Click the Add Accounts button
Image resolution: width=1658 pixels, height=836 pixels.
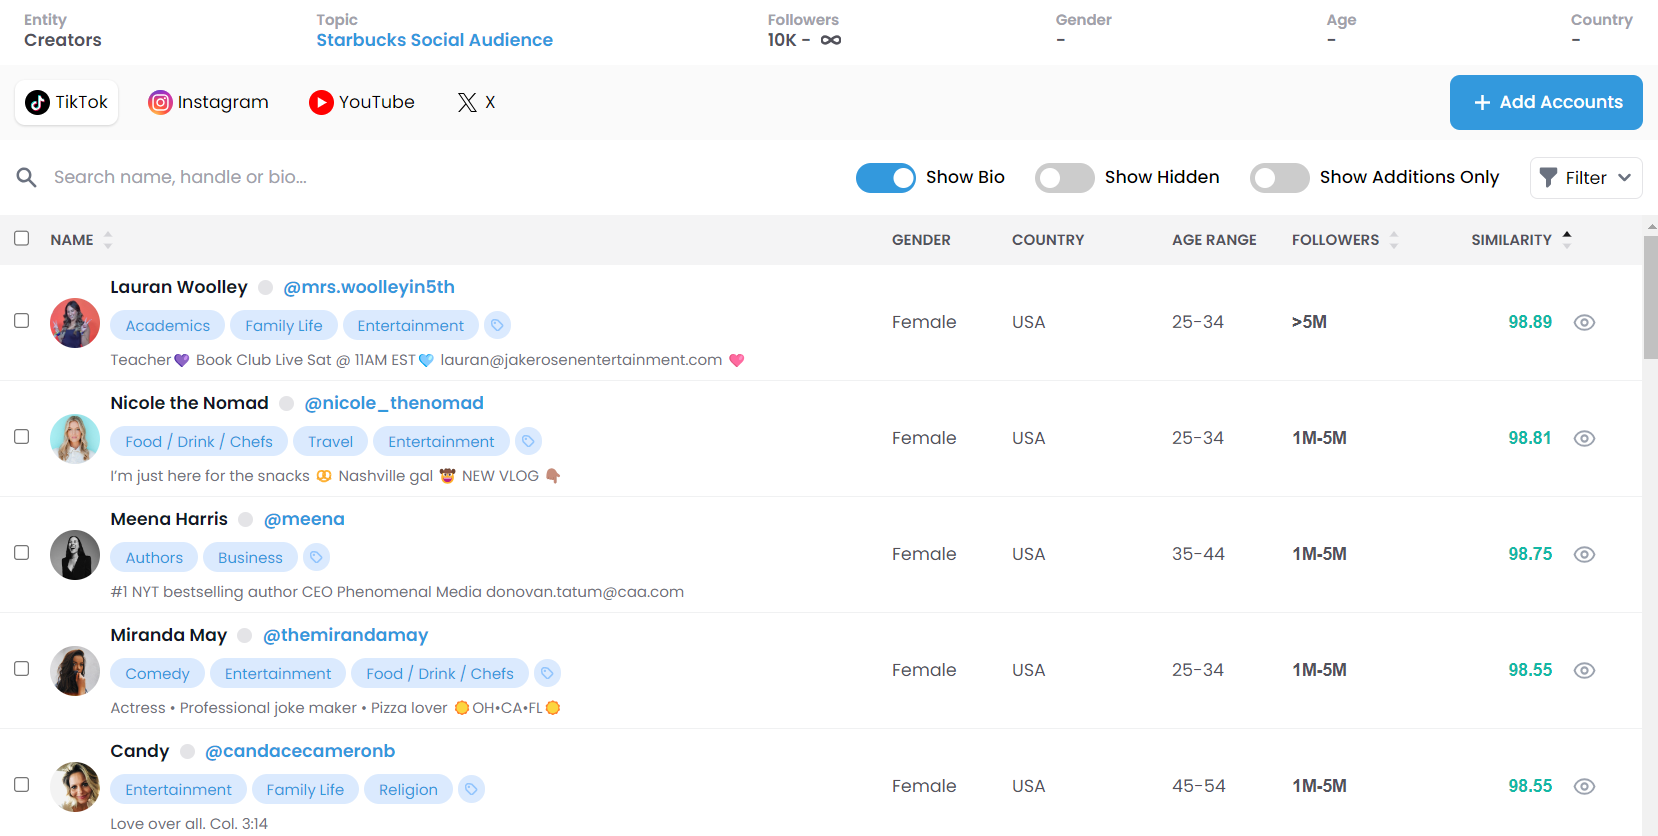tap(1546, 102)
